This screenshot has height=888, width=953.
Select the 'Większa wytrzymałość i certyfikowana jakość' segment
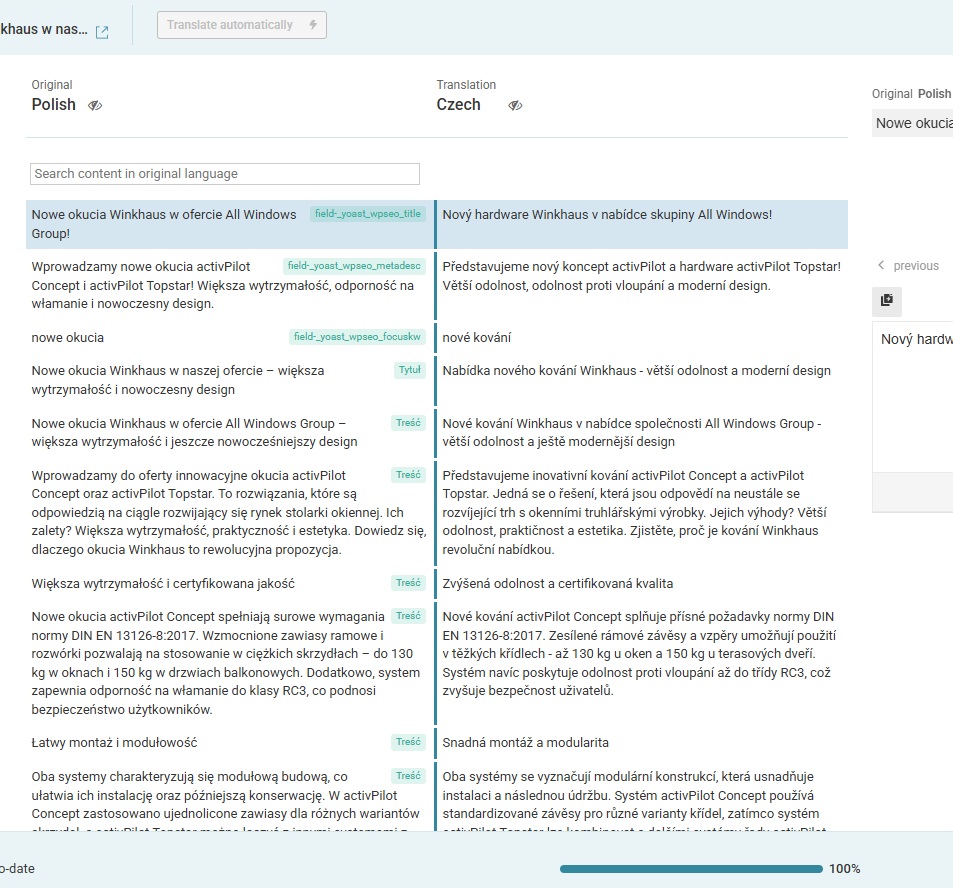[163, 584]
